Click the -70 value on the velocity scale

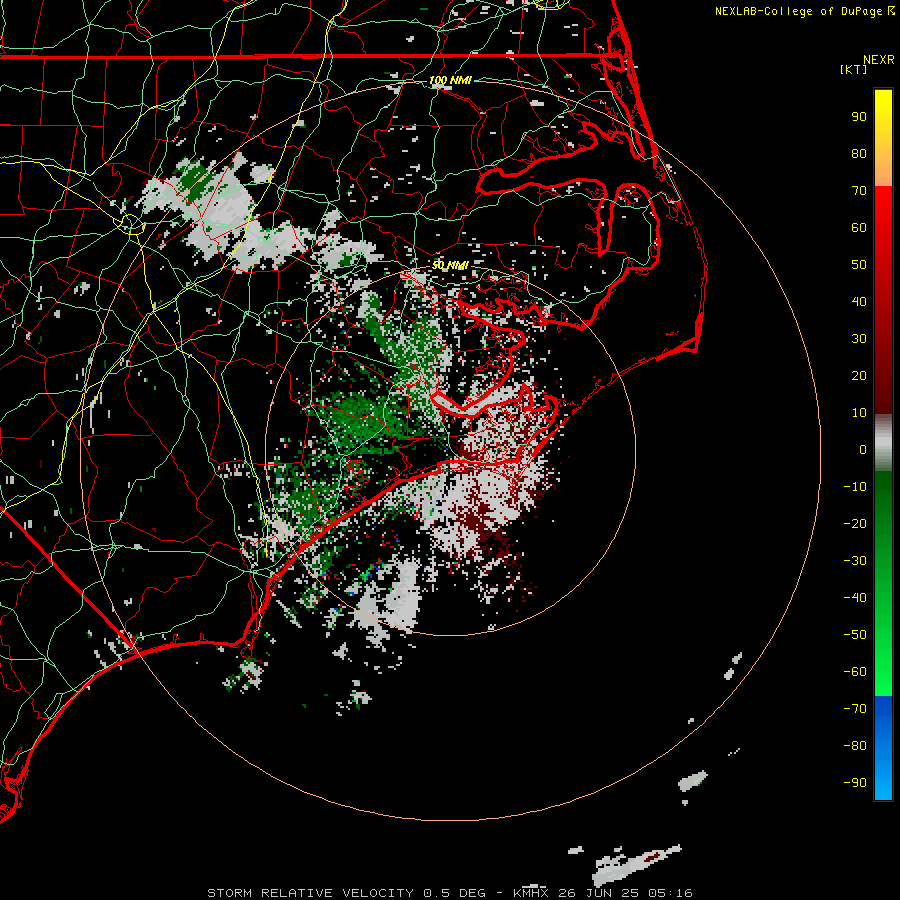coord(855,709)
